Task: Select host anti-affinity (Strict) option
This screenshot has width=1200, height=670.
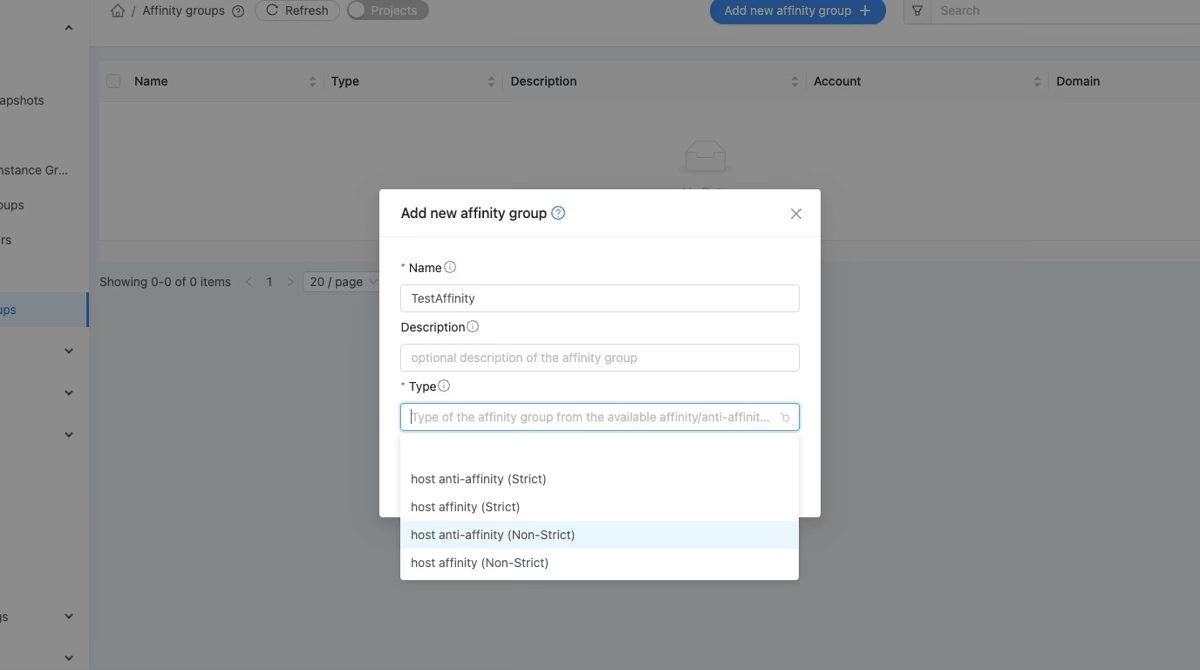Action: (478, 479)
